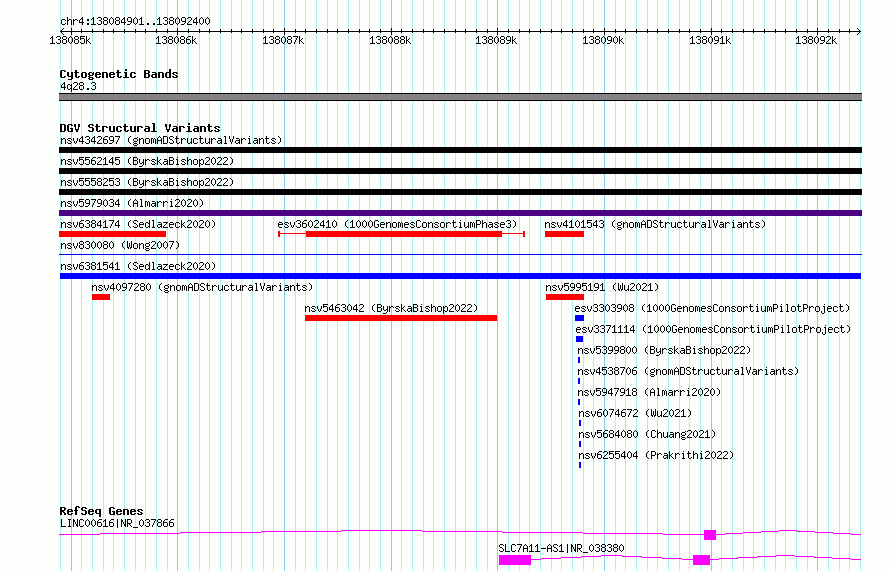Select the red bar under nsv6384174
Screen dimensions: 890x571
coord(112,234)
